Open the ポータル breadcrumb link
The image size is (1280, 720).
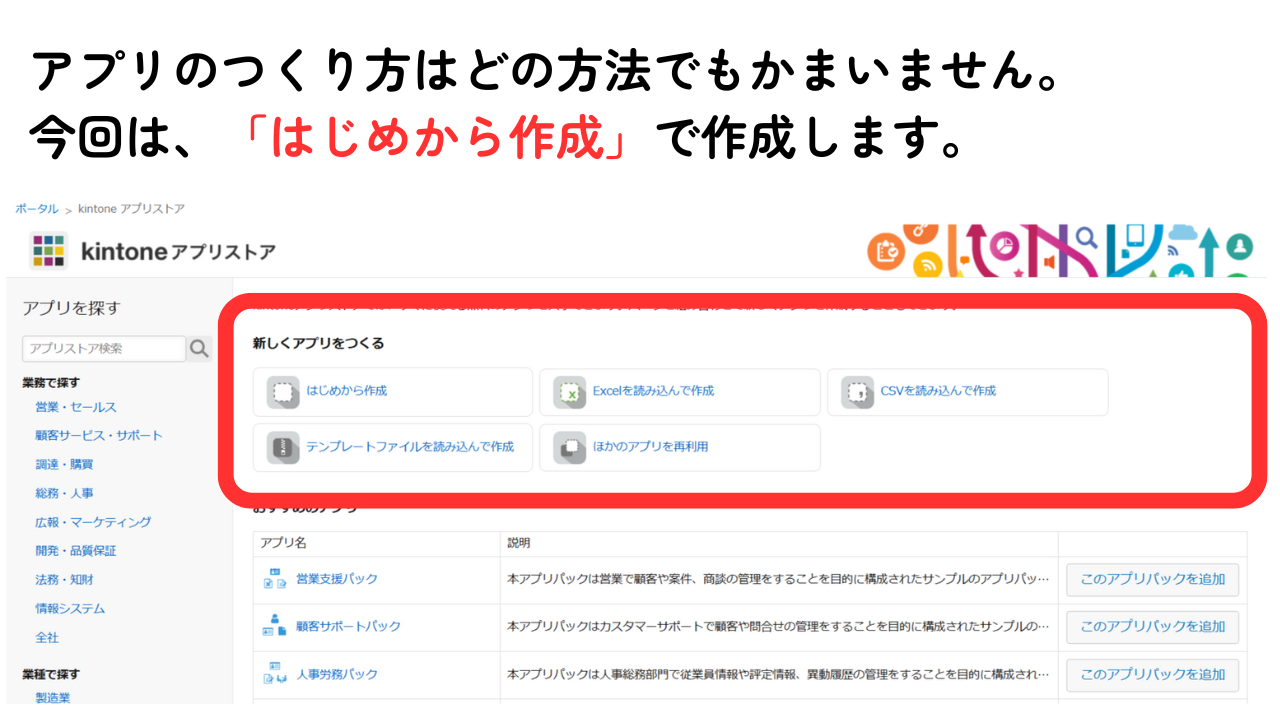(36, 209)
